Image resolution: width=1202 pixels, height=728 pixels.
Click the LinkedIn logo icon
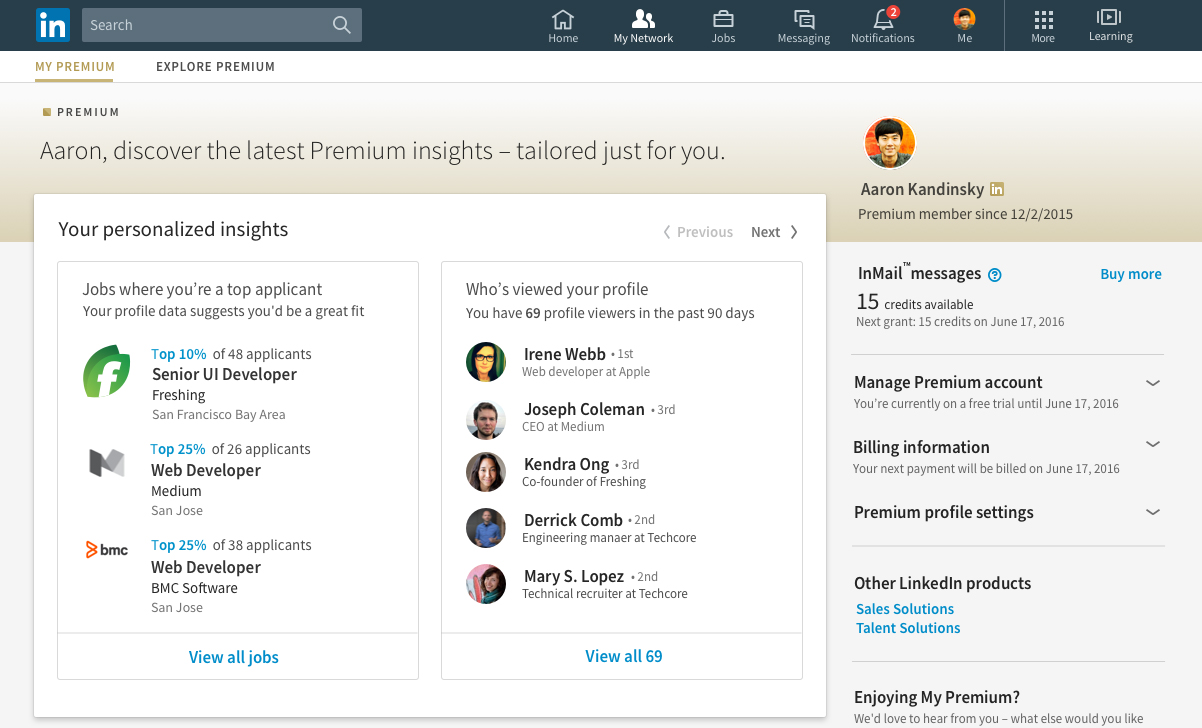click(52, 25)
